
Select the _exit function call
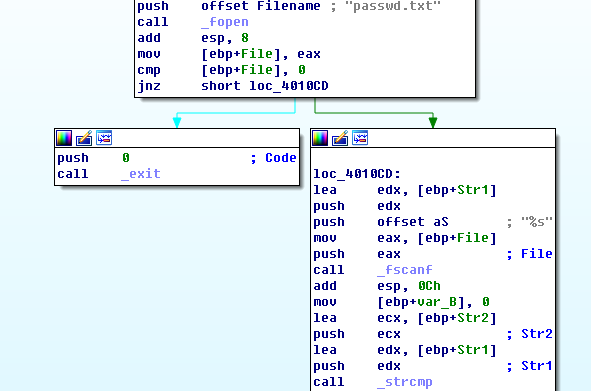141,174
